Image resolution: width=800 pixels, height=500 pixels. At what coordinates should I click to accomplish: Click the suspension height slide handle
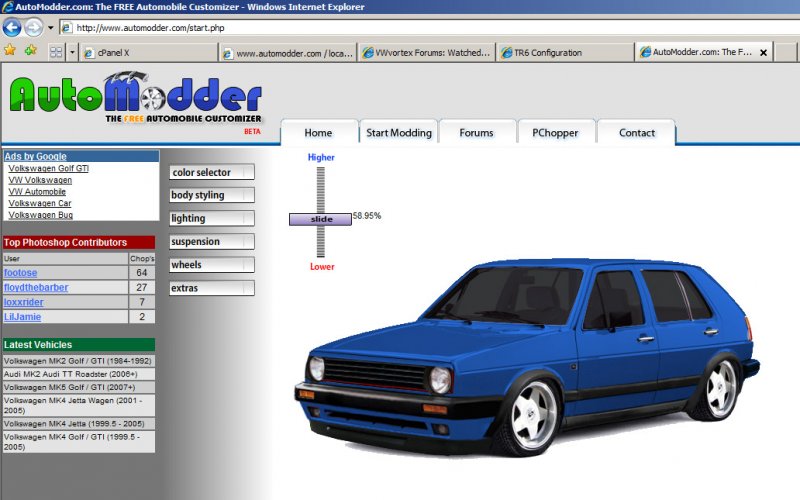(320, 218)
